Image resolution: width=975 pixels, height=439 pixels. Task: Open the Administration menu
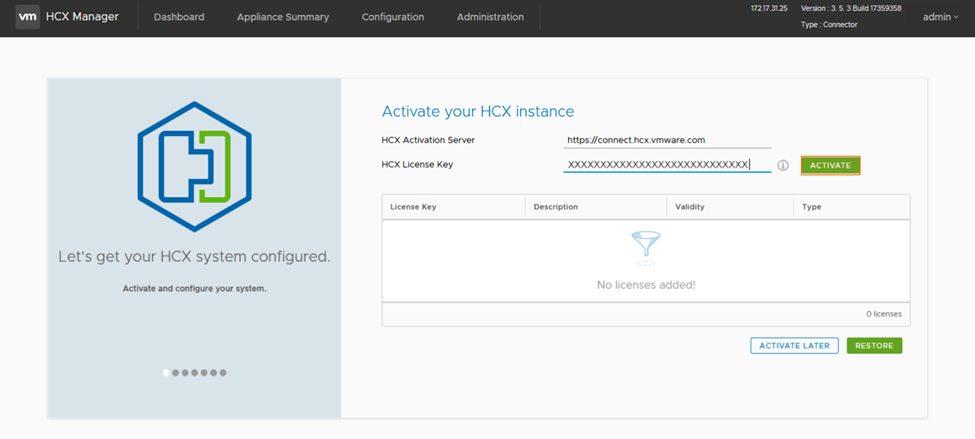pos(490,17)
